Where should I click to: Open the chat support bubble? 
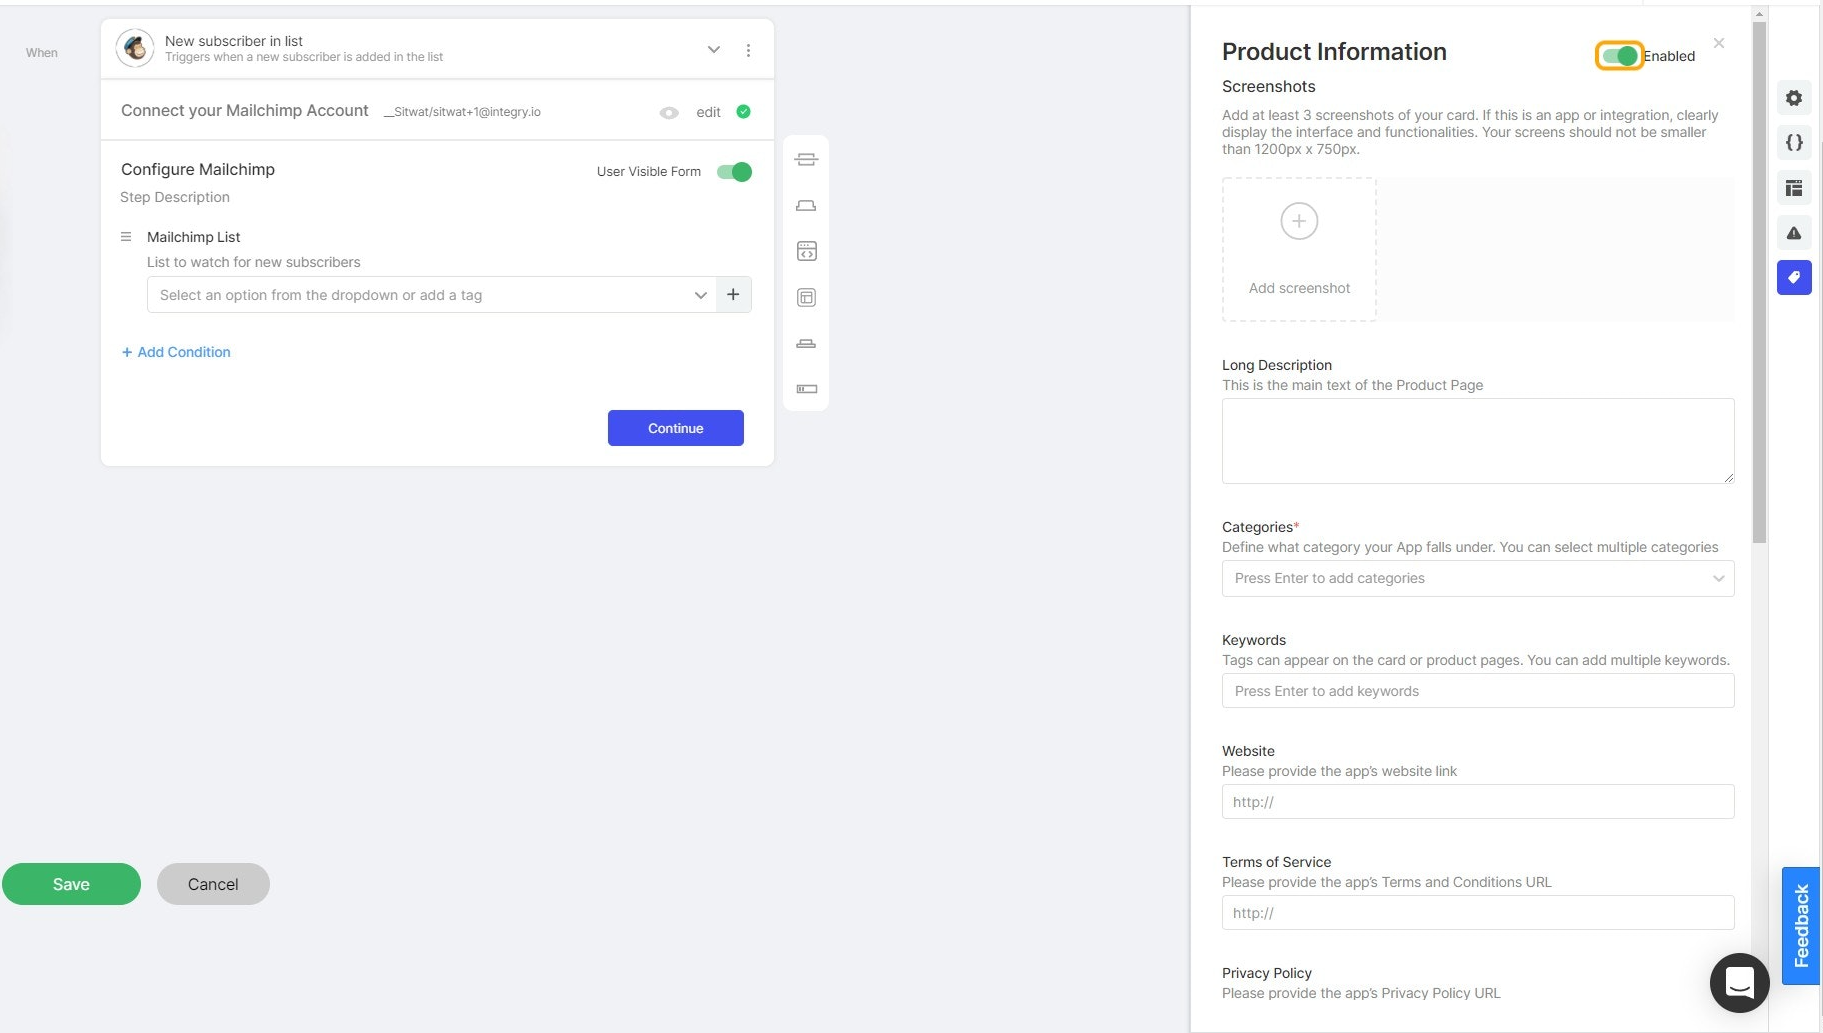click(1740, 983)
